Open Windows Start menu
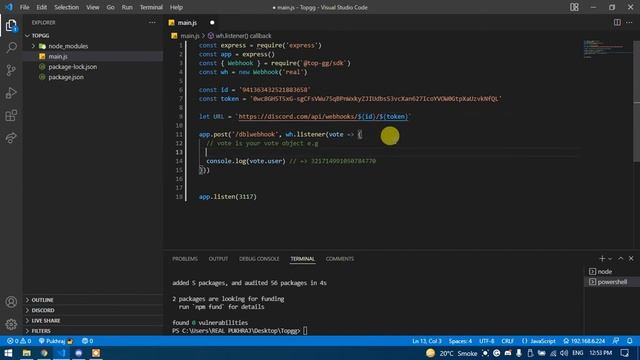Viewport: 640px width, 360px height. click(8, 353)
